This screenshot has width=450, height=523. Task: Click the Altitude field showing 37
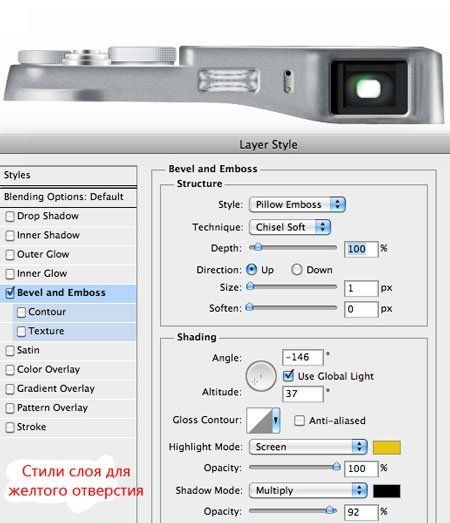coord(303,394)
